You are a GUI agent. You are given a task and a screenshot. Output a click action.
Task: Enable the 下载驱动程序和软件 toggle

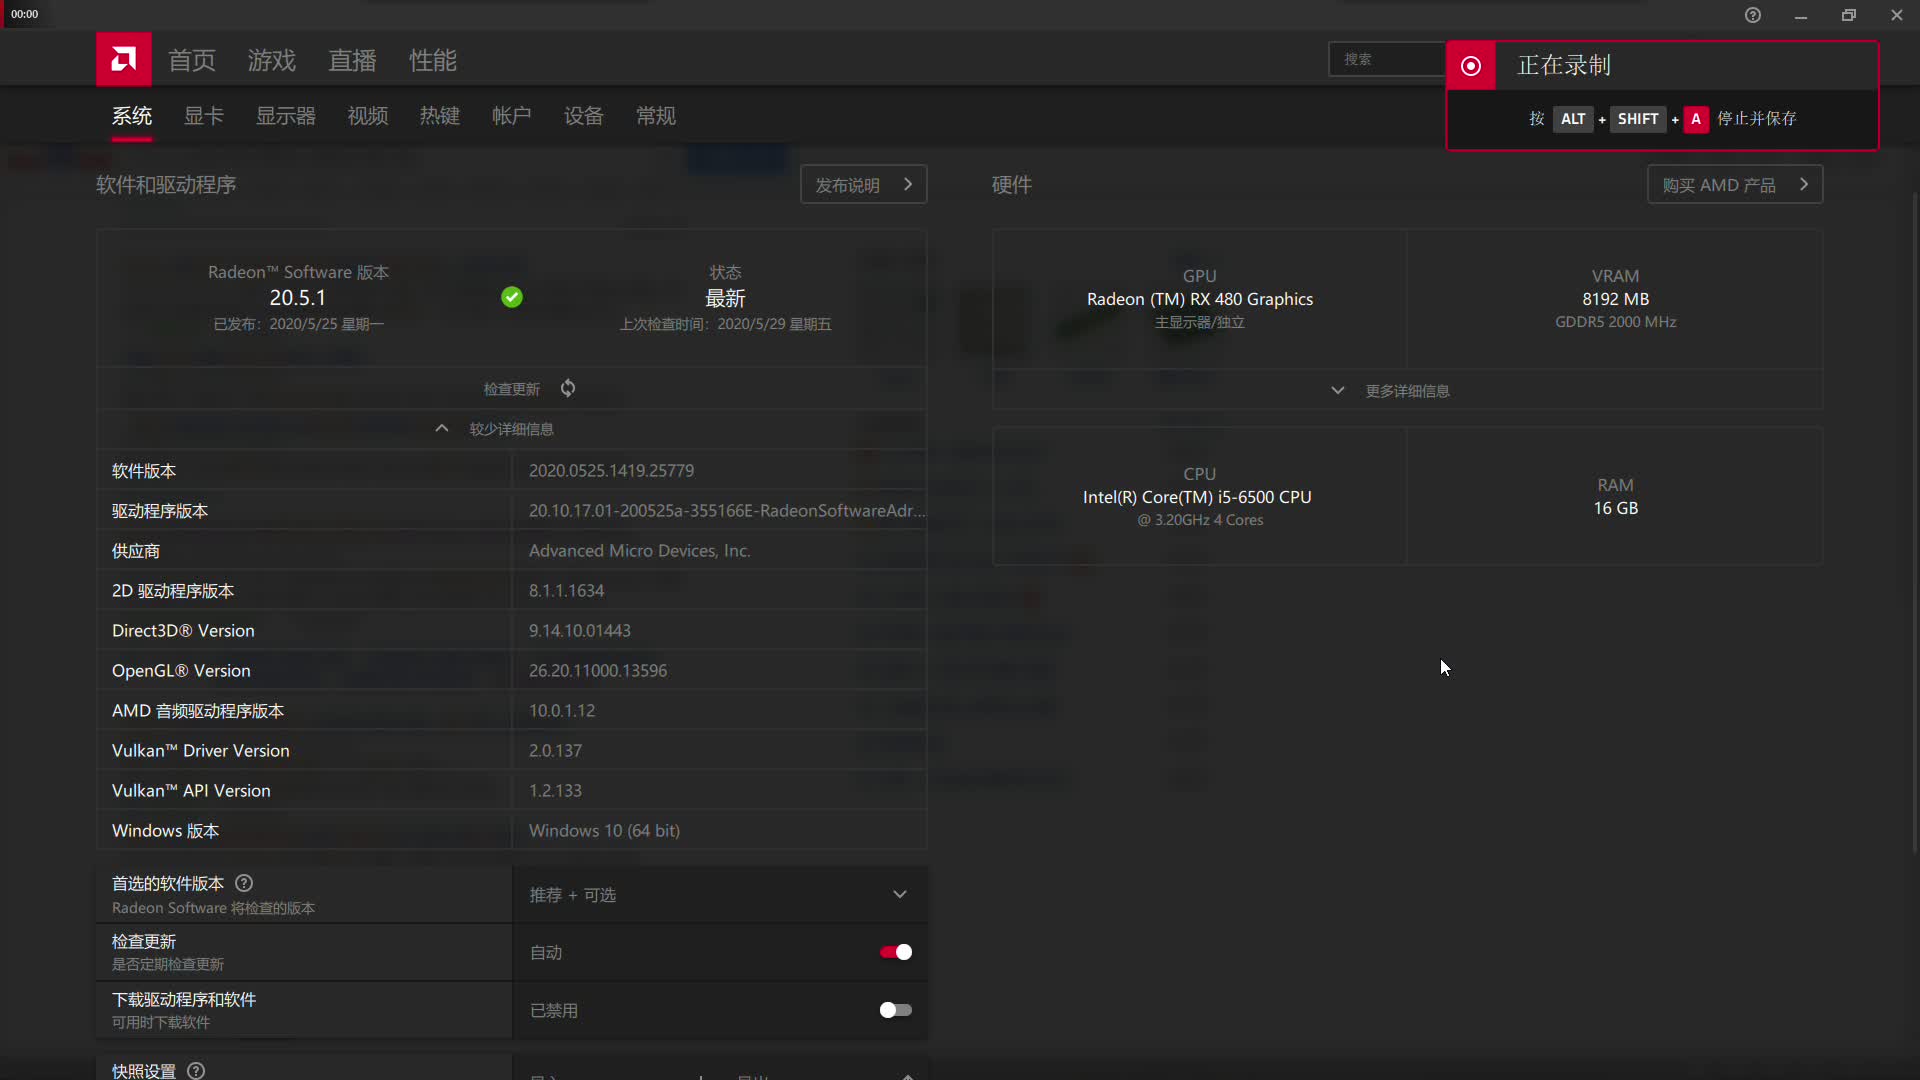895,1010
